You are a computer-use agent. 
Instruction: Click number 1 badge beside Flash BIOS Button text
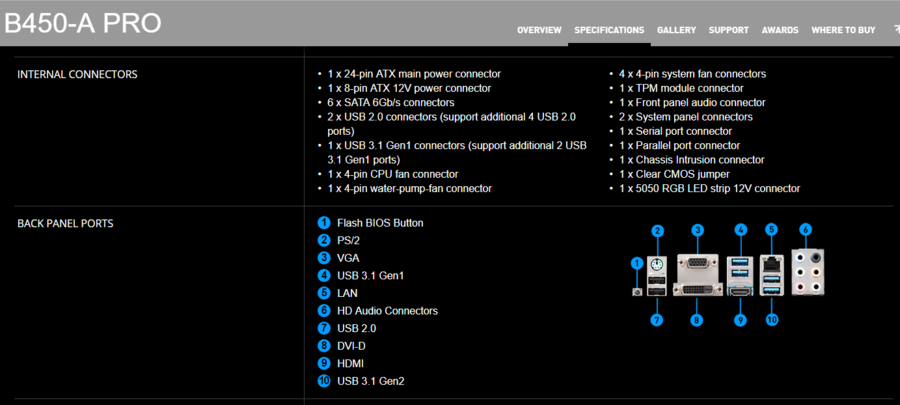point(324,223)
